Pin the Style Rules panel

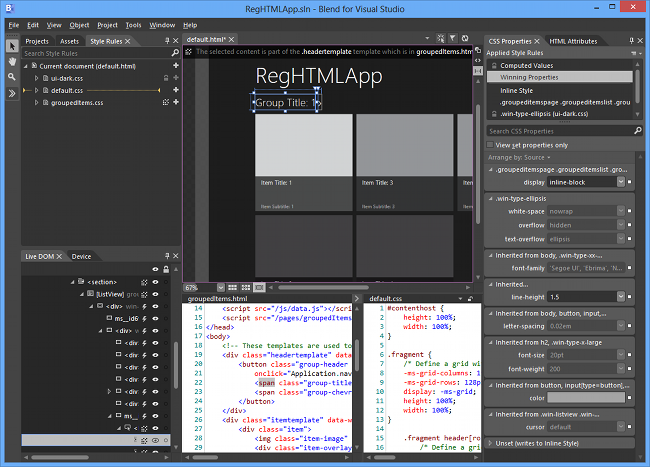167,41
